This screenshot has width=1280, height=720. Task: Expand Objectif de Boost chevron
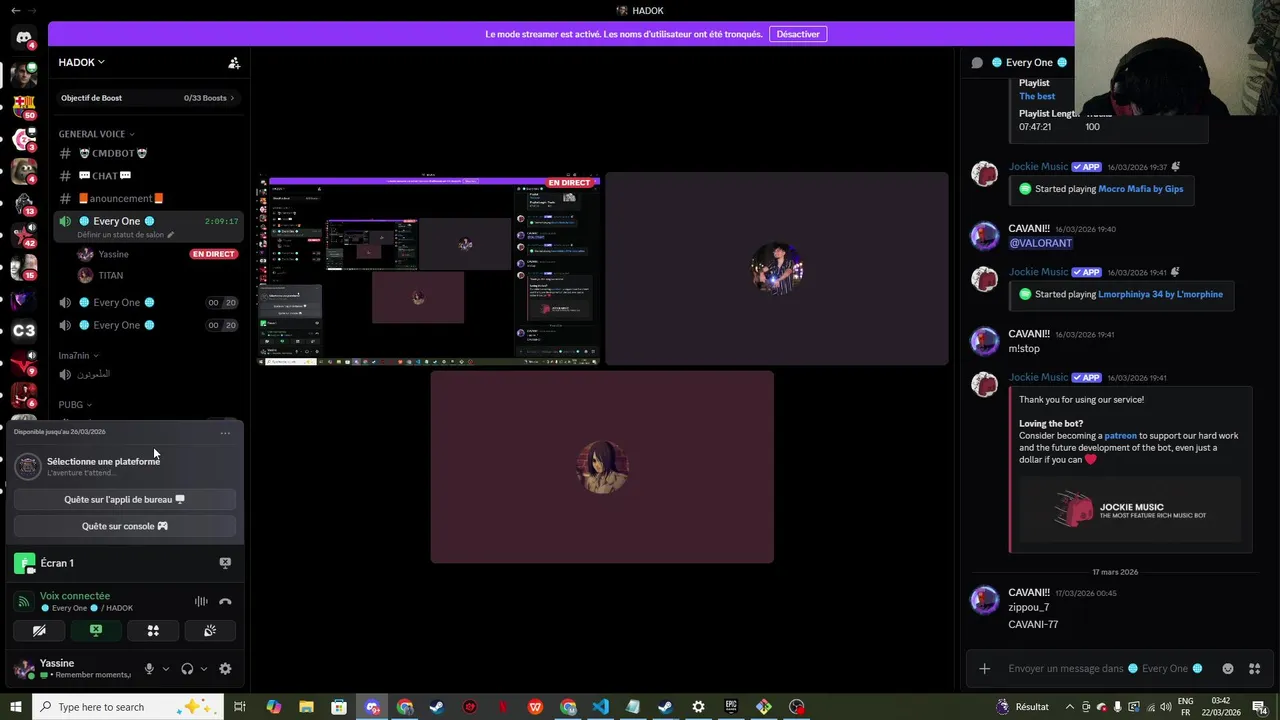tap(232, 98)
